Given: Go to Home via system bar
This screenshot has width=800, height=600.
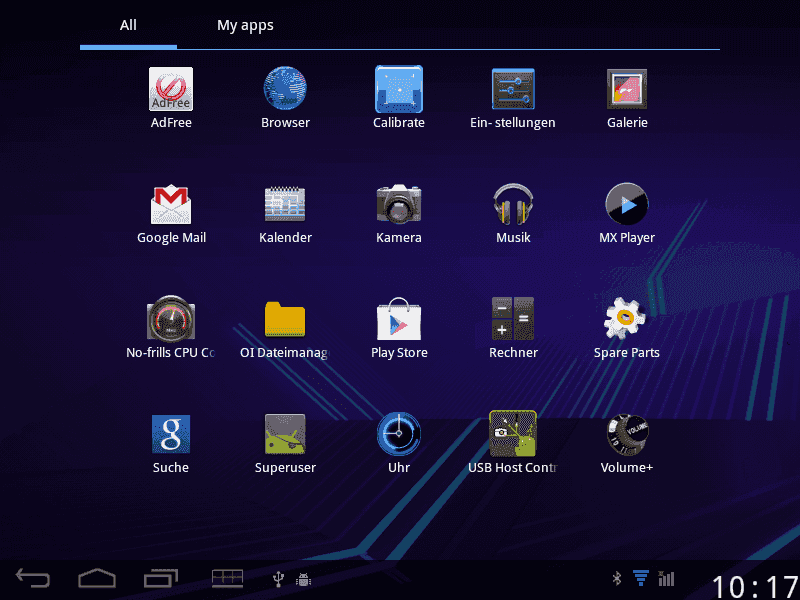Looking at the screenshot, I should [97, 578].
